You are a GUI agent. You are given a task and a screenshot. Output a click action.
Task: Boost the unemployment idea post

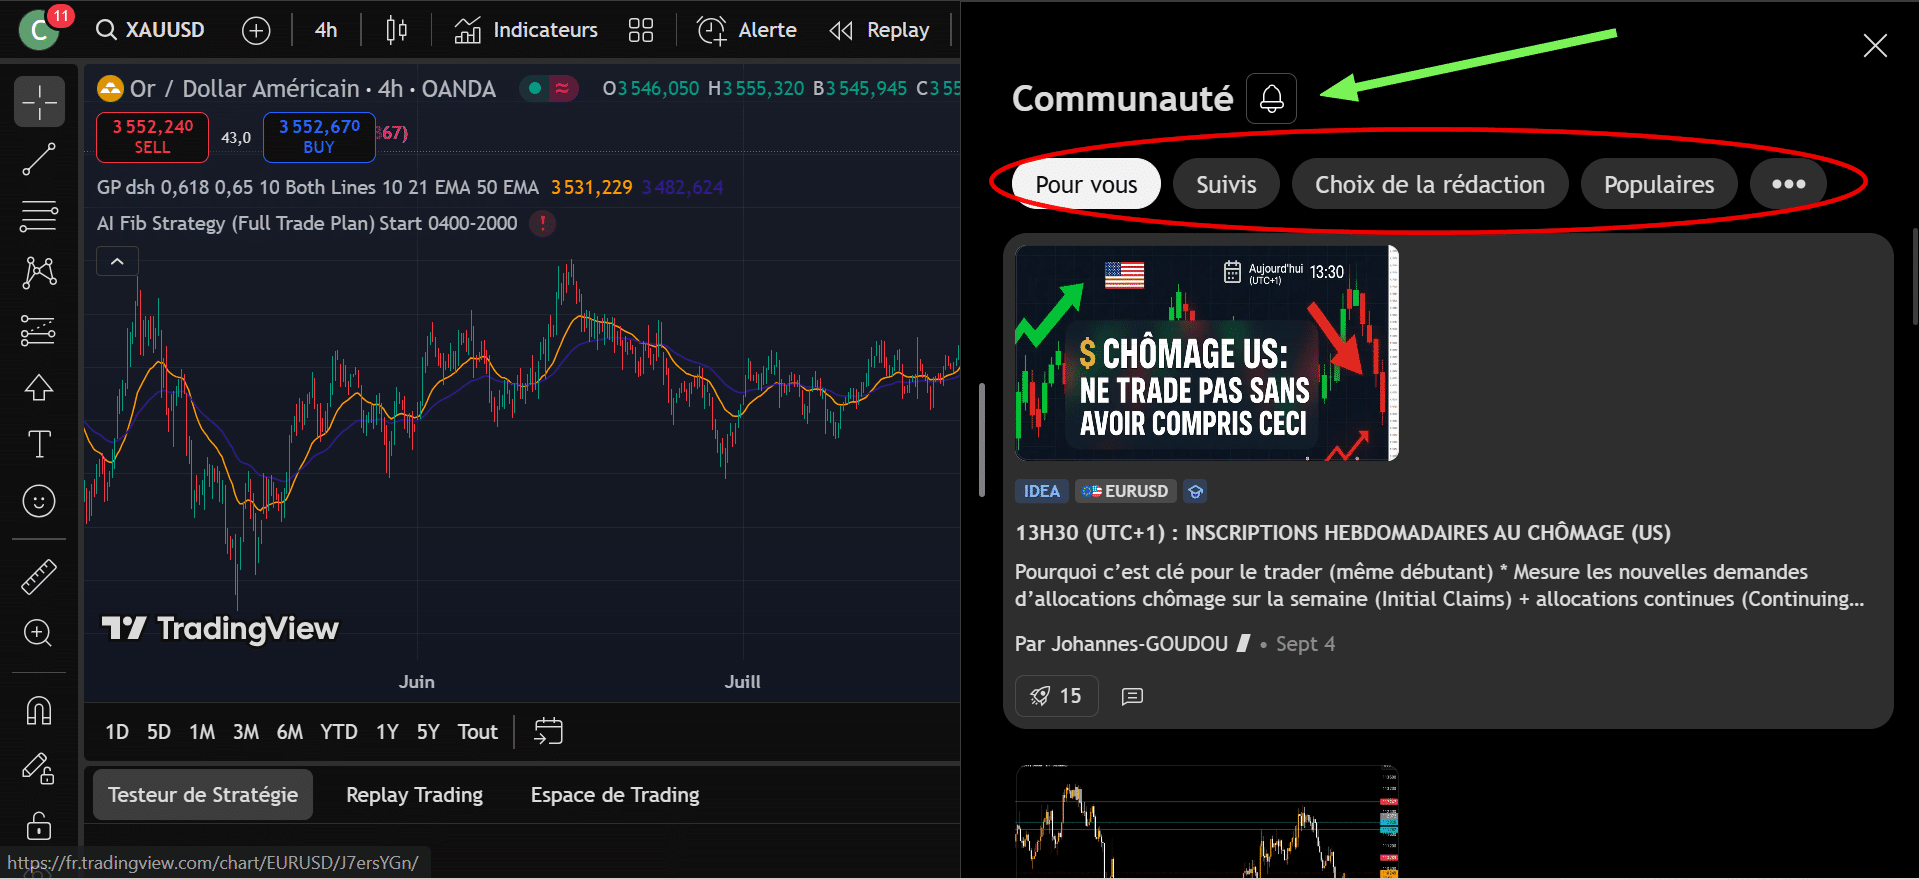[x=1056, y=696]
